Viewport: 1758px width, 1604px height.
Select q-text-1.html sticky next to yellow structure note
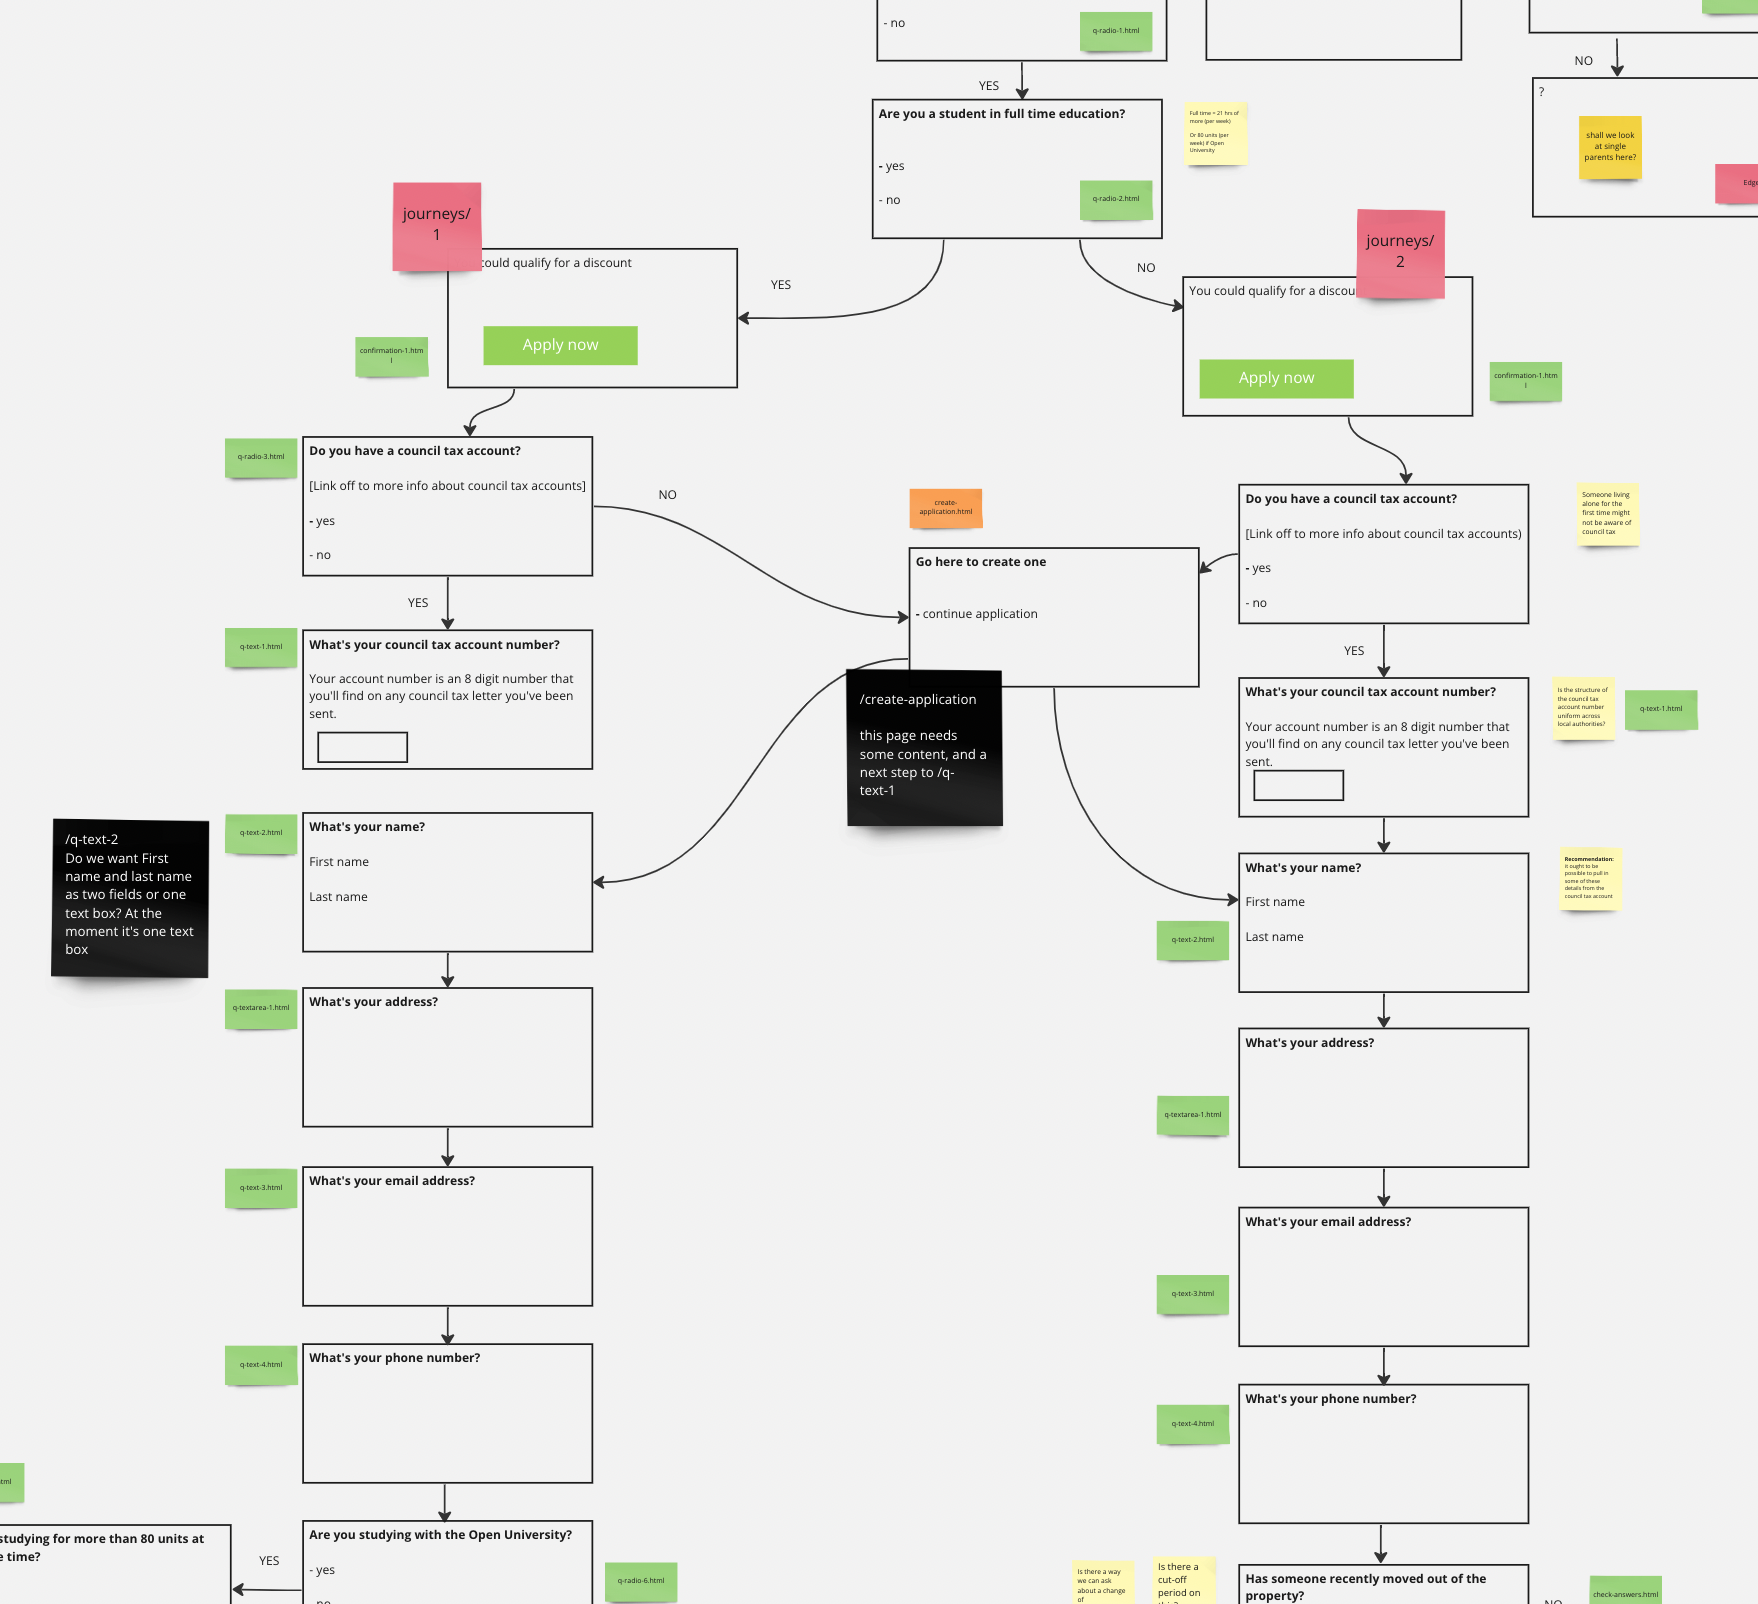(1661, 709)
